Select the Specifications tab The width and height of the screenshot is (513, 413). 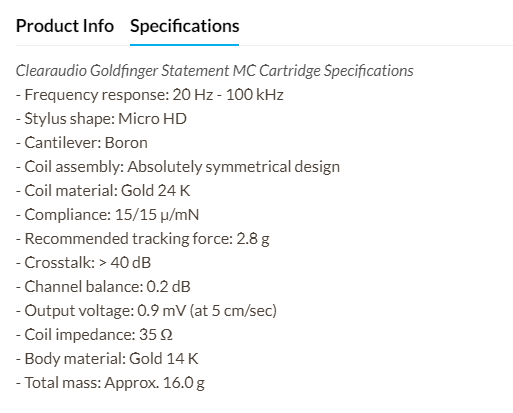(x=185, y=26)
